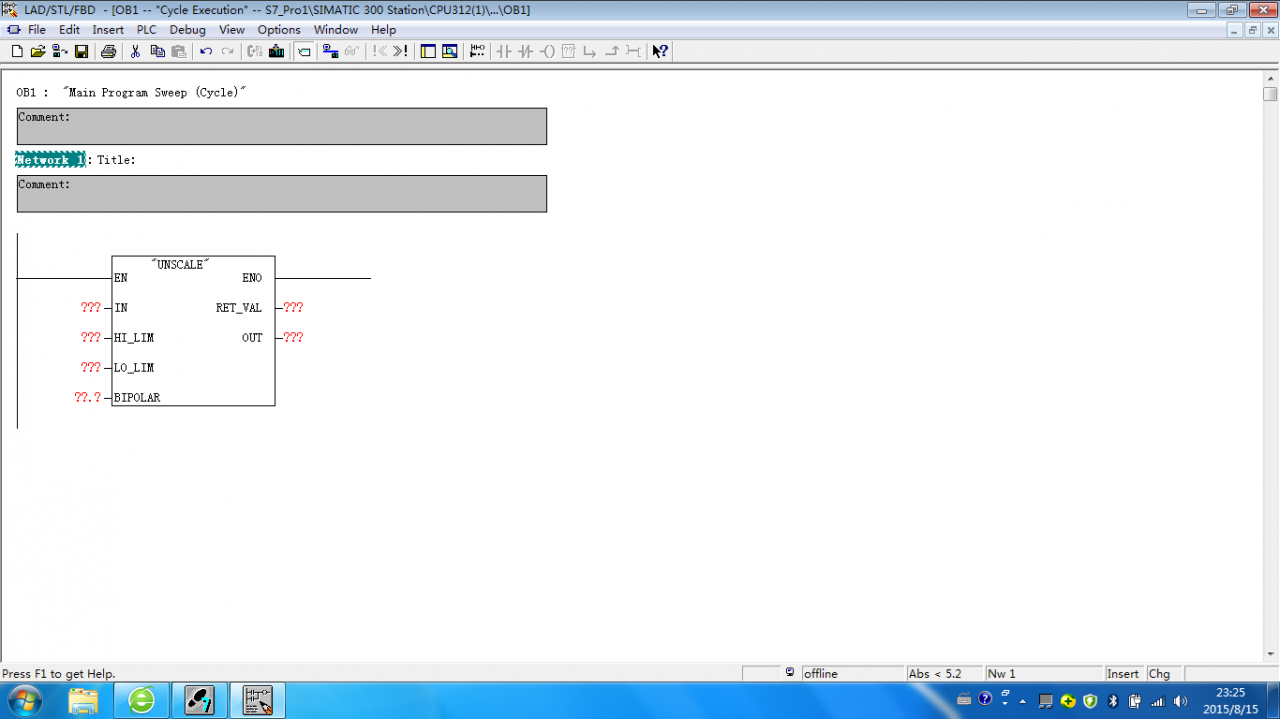Click the Connection toolbar icon
1280x719 pixels.
pyautogui.click(x=632, y=51)
